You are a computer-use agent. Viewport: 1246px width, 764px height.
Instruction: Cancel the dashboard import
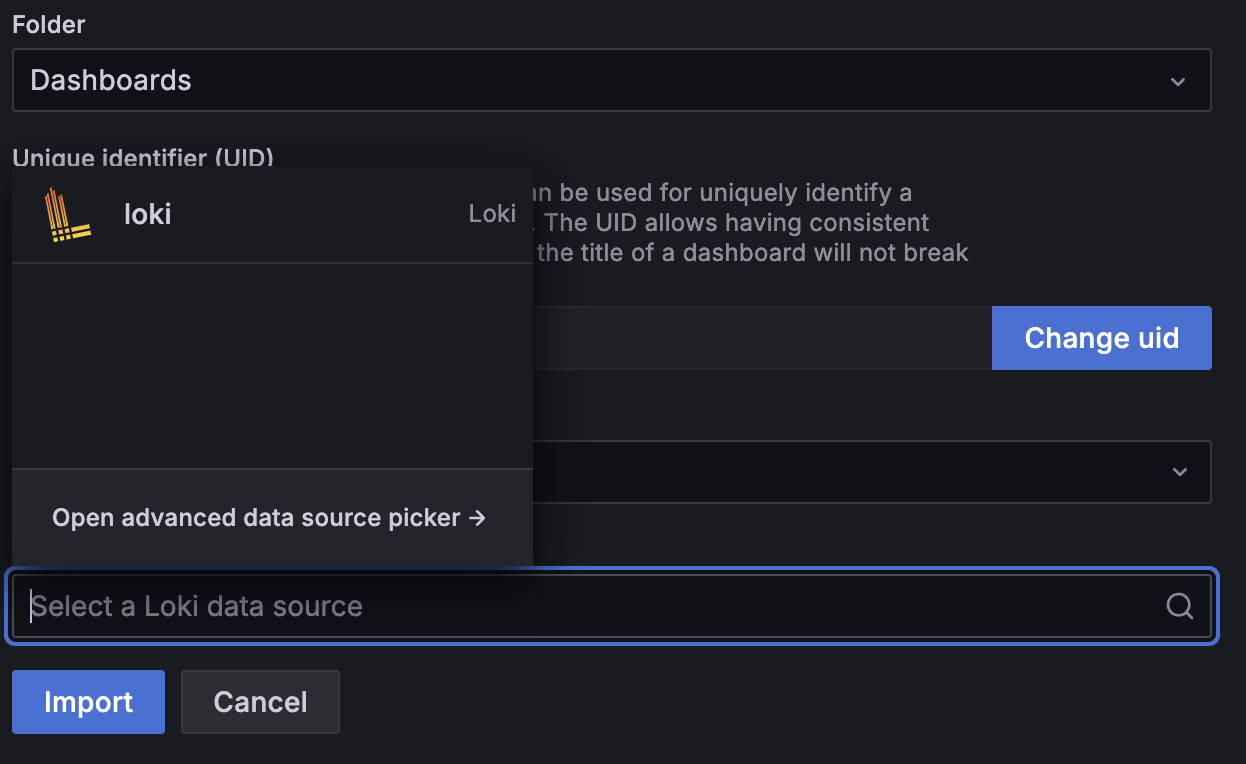coord(260,702)
